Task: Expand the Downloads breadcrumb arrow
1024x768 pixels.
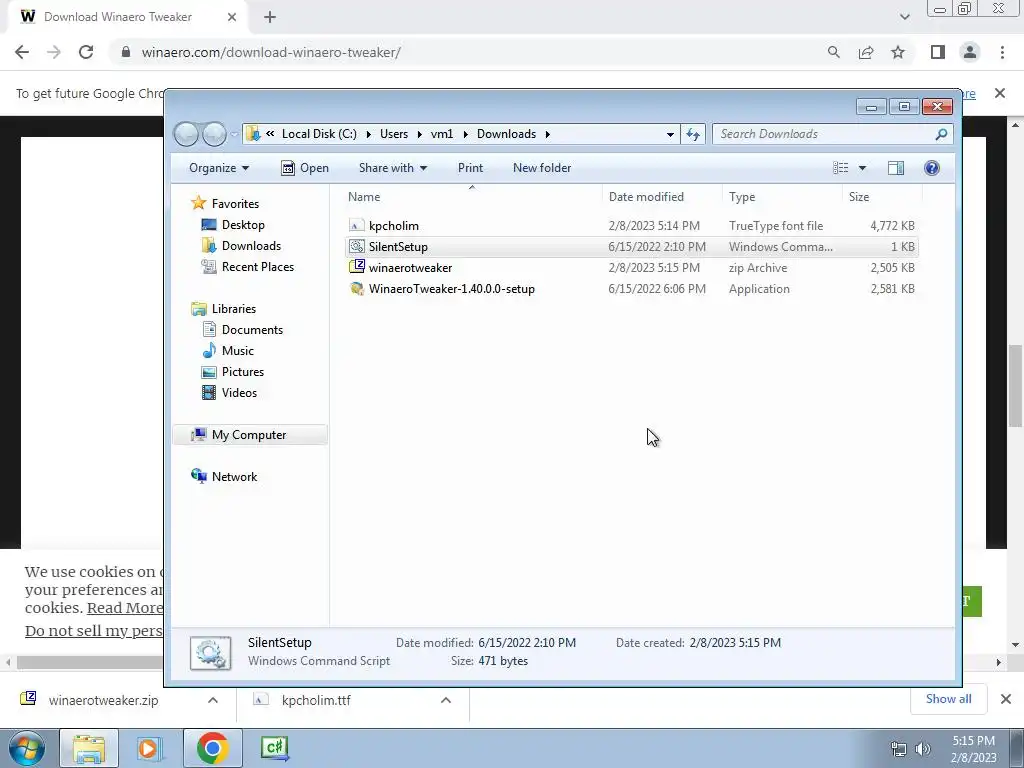Action: coord(547,134)
